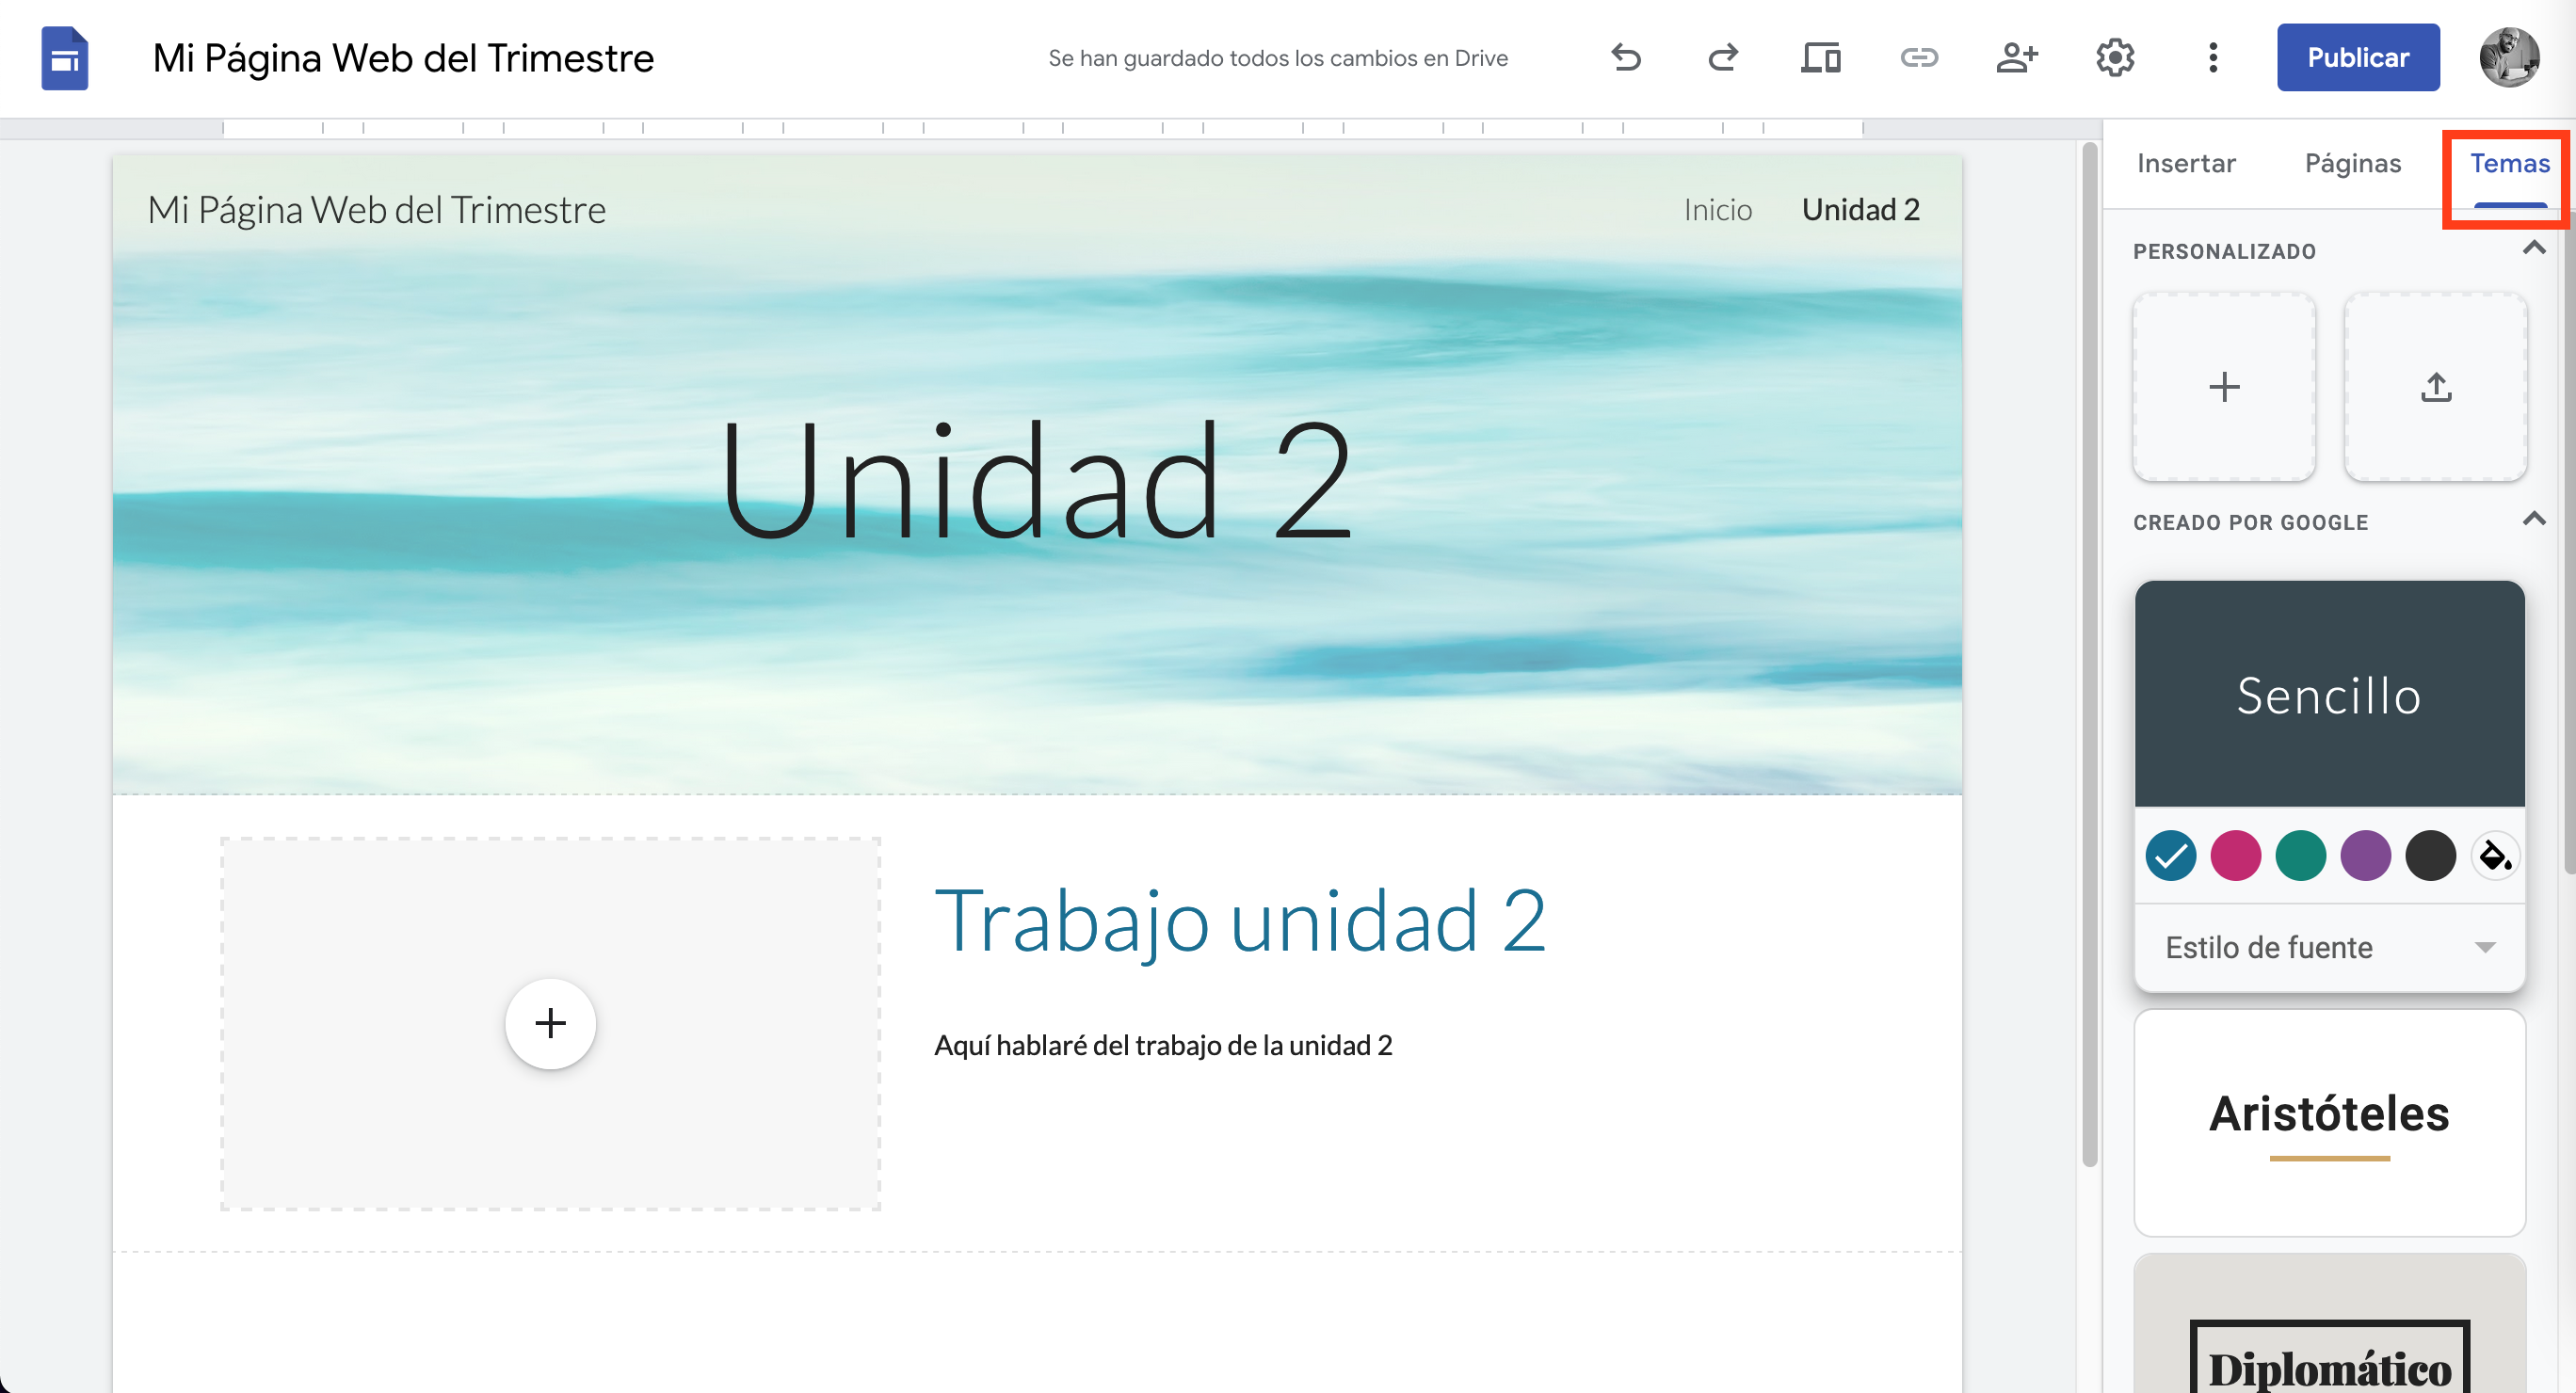This screenshot has width=2576, height=1393.
Task: Switch to the Insertar tab
Action: (2186, 163)
